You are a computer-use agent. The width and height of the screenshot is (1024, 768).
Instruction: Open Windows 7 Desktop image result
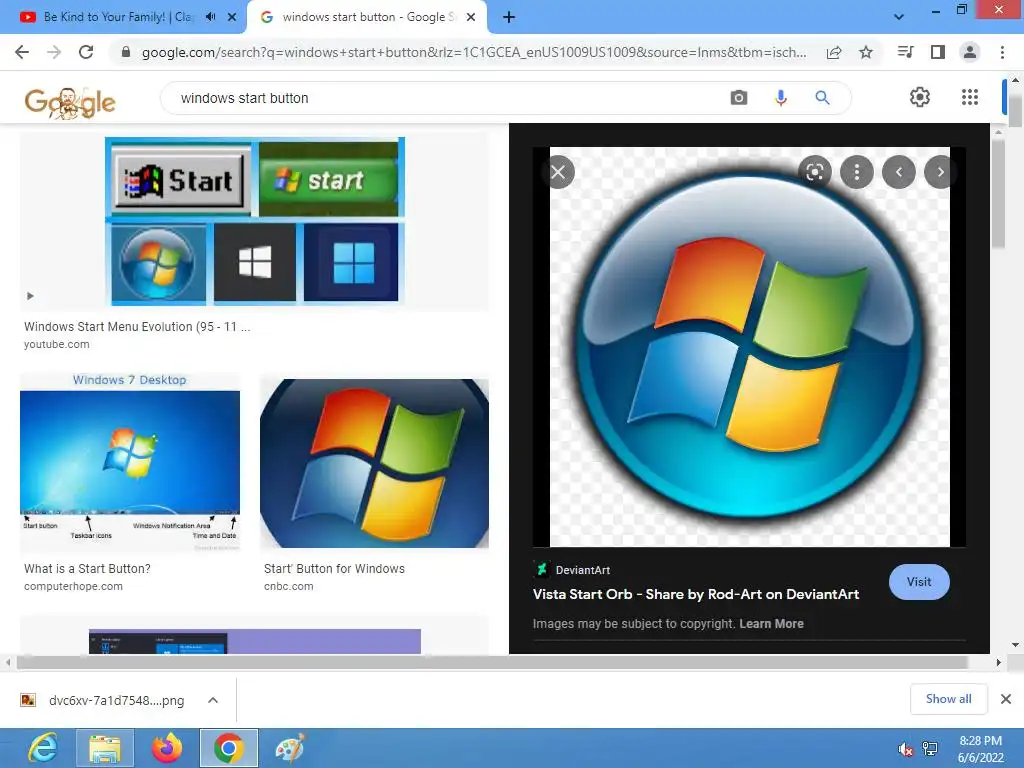[130, 461]
